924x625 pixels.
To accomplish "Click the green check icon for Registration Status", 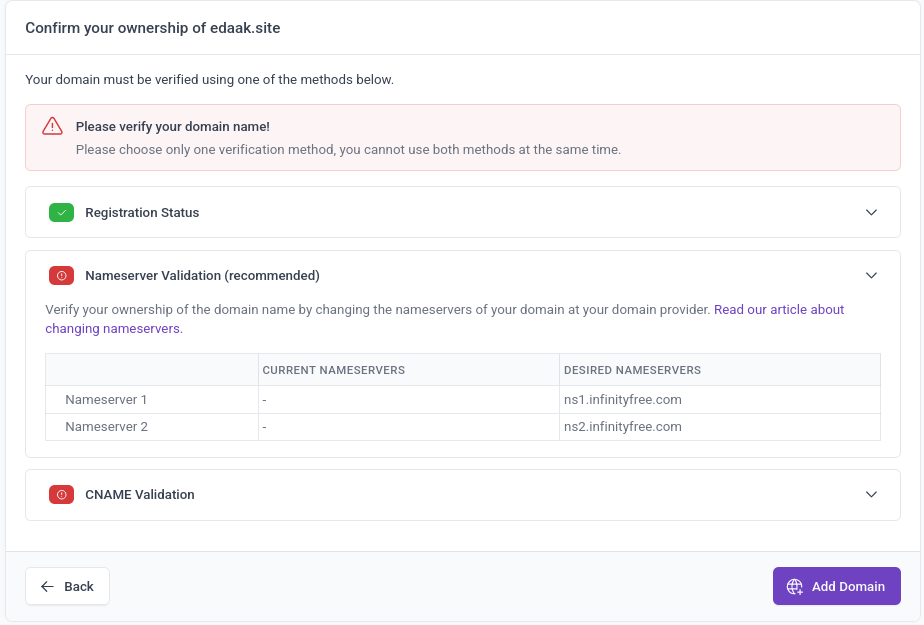I will pyautogui.click(x=61, y=213).
